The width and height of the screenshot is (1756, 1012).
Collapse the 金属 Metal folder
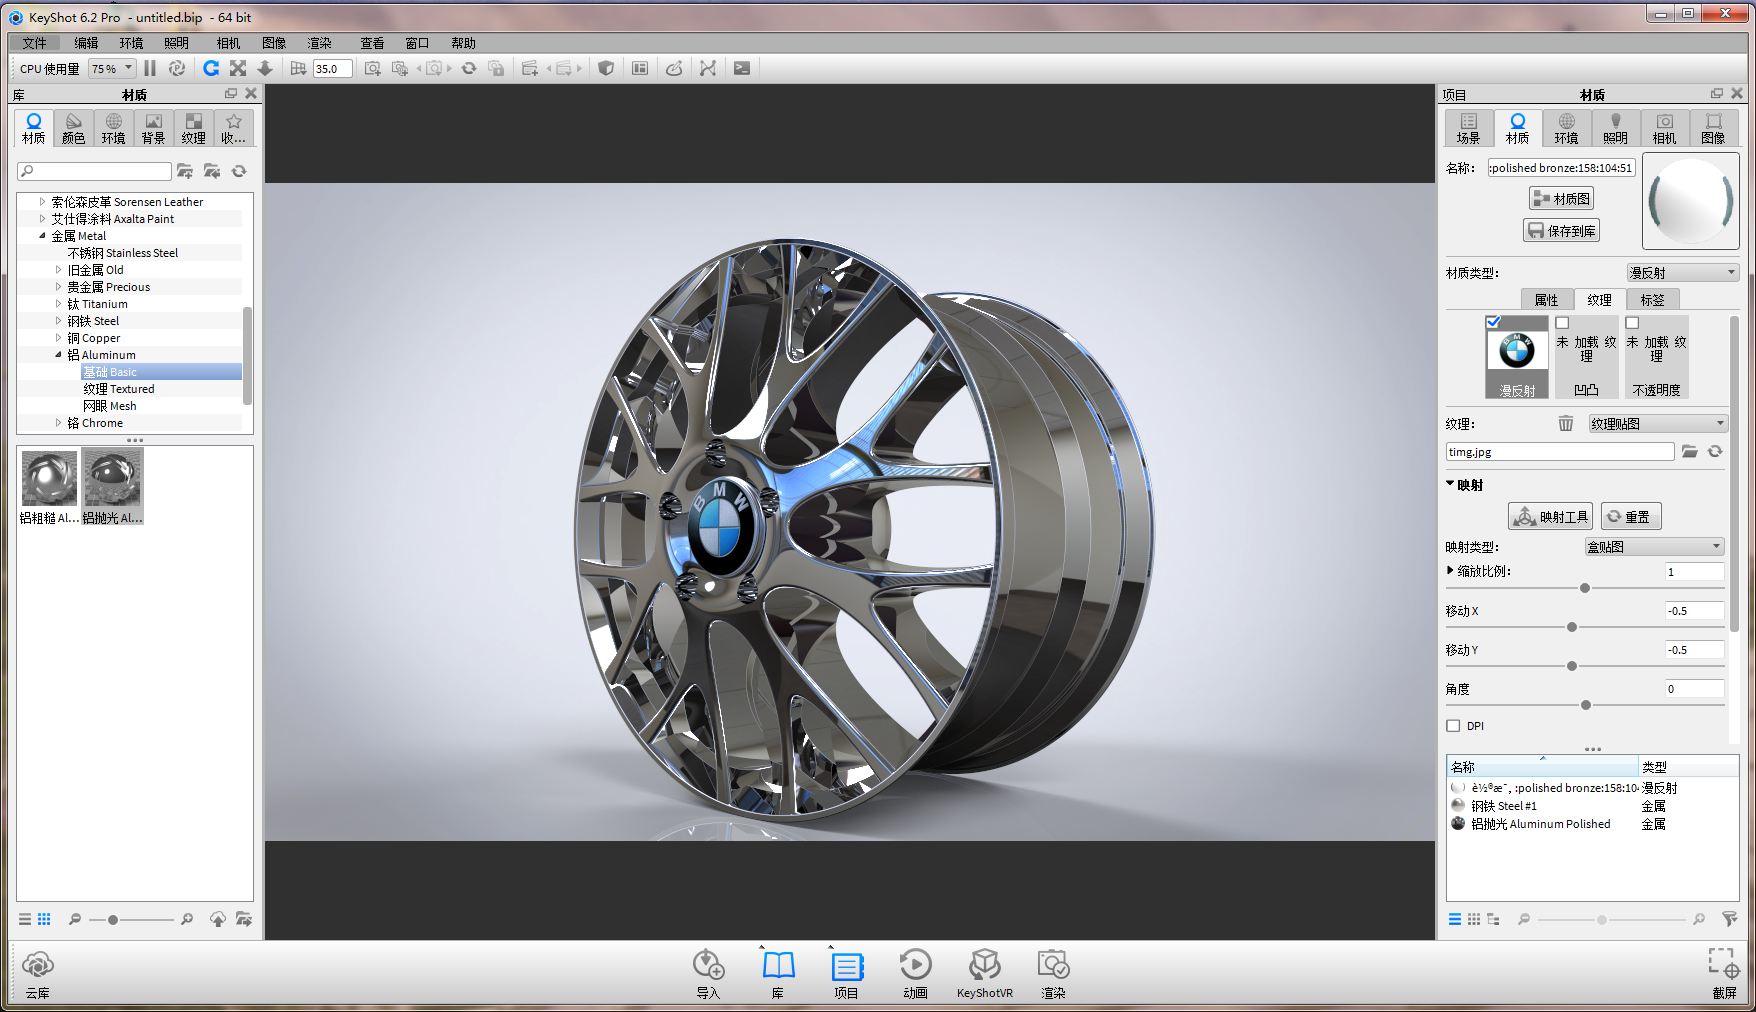click(x=42, y=236)
